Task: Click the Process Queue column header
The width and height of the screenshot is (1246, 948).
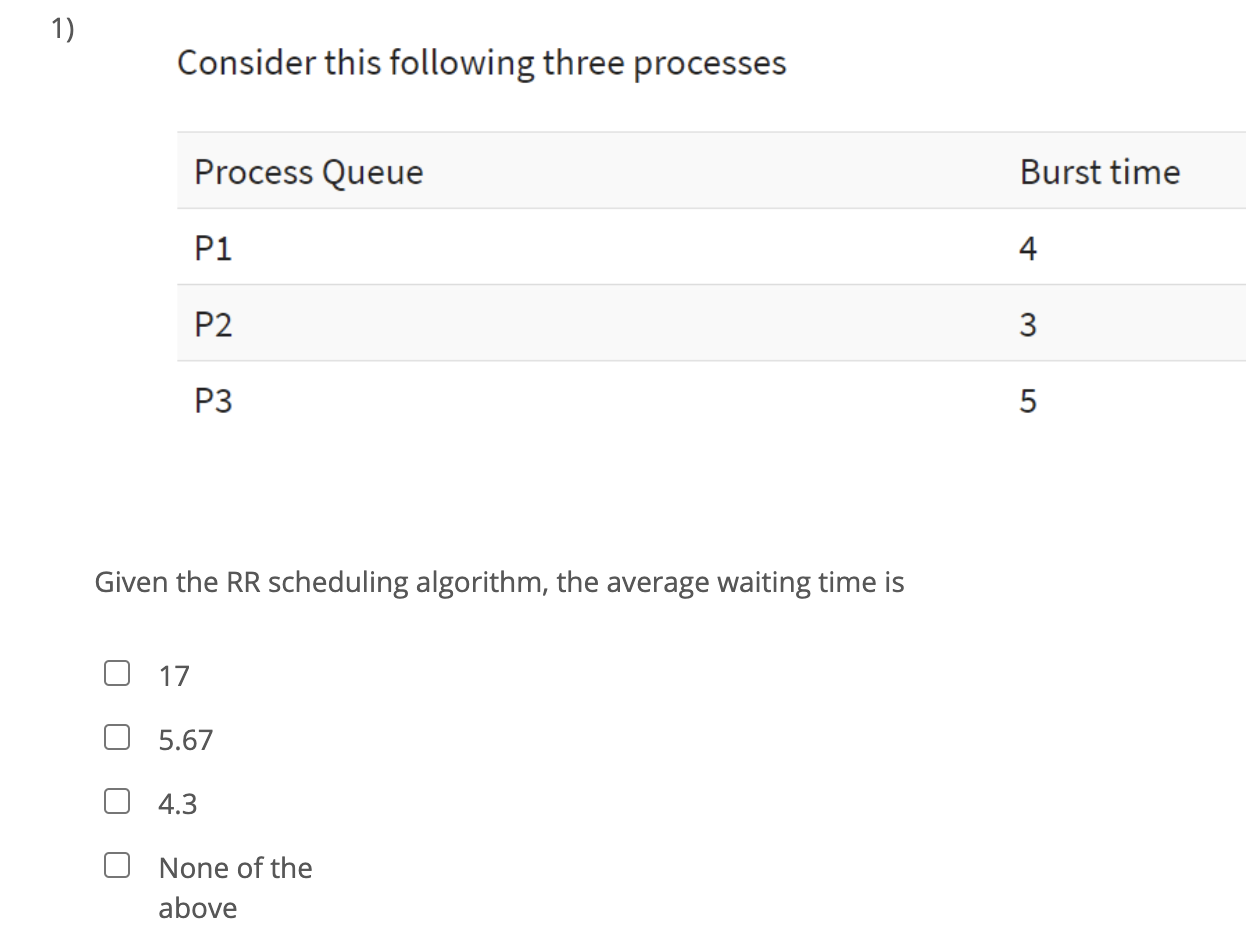Action: [x=308, y=171]
